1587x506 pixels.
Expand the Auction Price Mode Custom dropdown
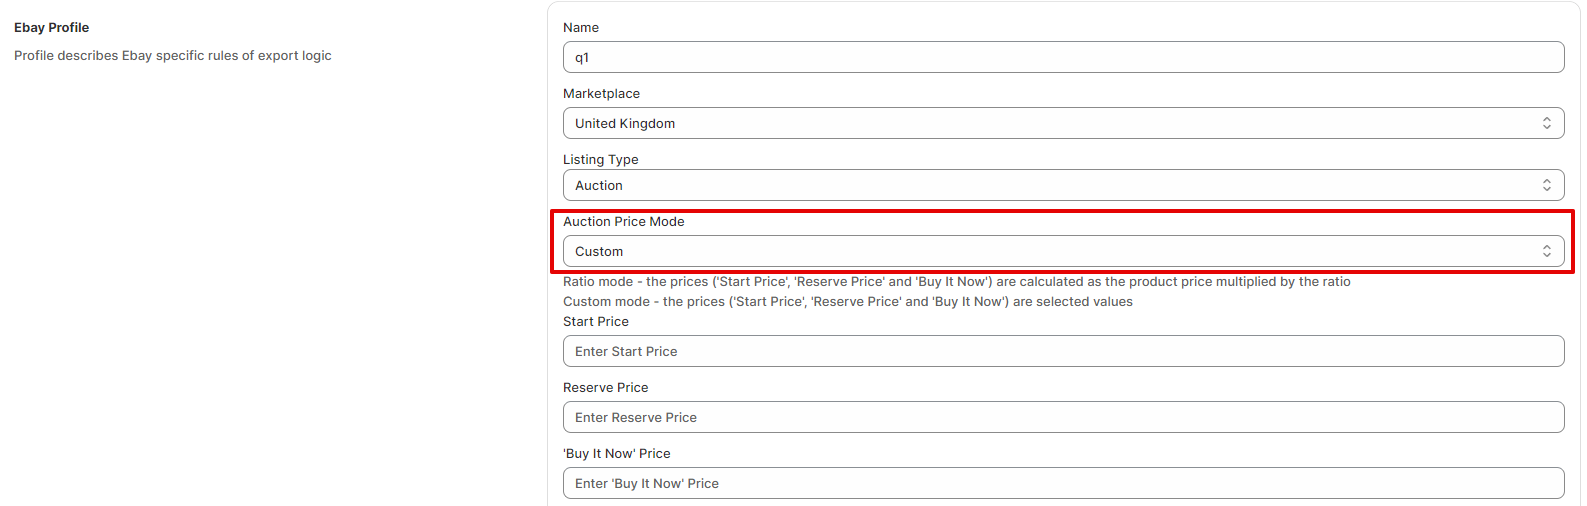pyautogui.click(x=1063, y=251)
